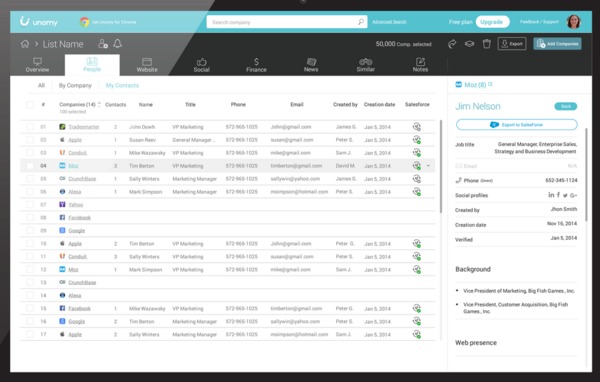Check the box for row 01 Trademarter
Image resolution: width=600 pixels, height=382 pixels.
30,127
